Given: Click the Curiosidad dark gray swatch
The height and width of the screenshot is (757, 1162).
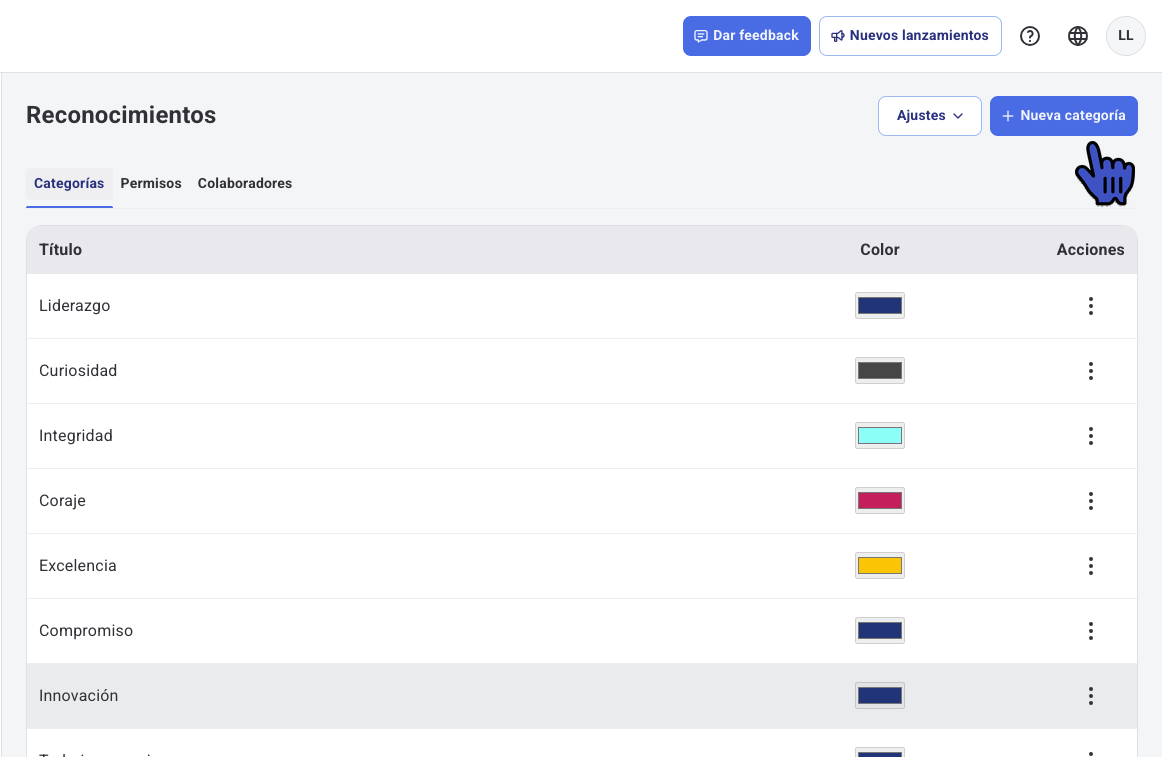Looking at the screenshot, I should [880, 371].
